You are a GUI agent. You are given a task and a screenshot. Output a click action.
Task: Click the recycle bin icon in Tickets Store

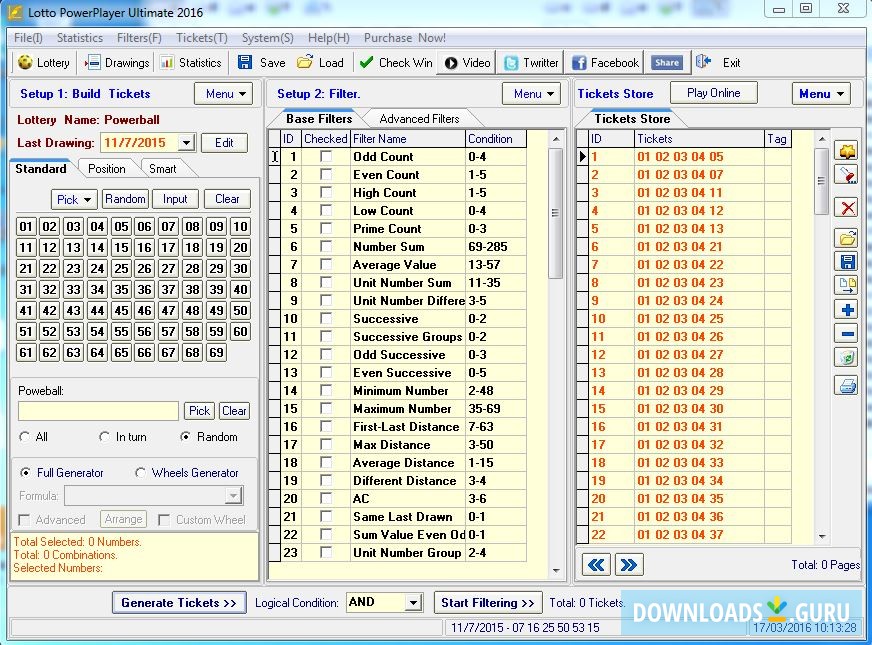[x=846, y=357]
